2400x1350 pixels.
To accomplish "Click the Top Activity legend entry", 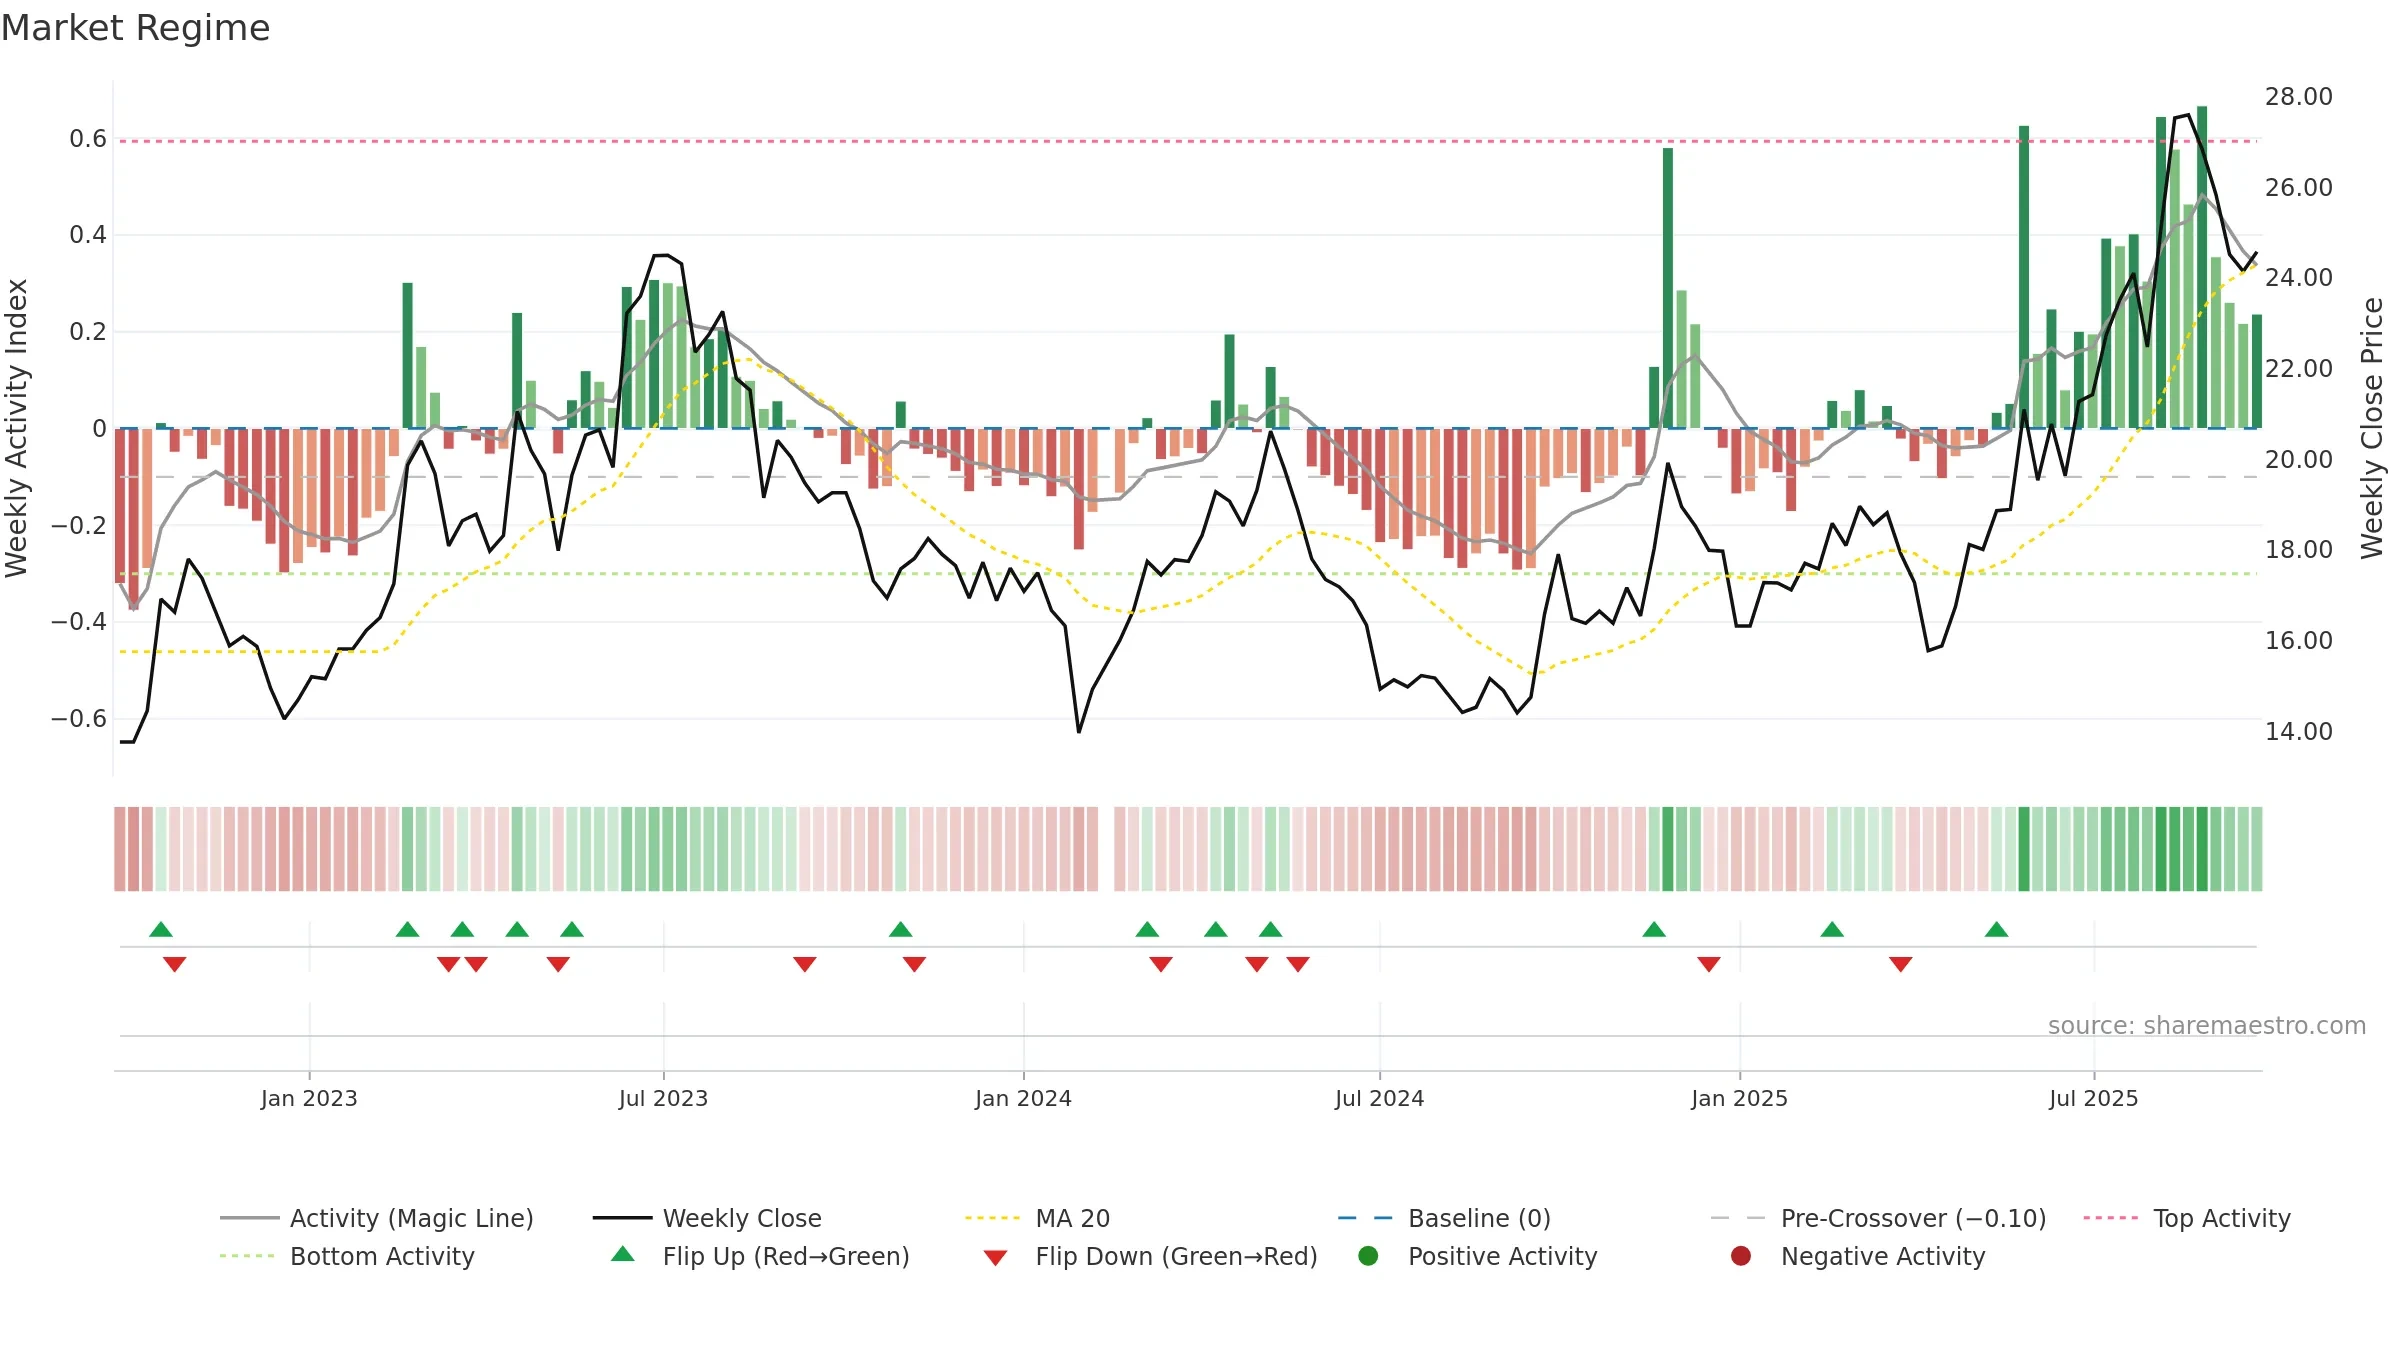I will [2187, 1218].
